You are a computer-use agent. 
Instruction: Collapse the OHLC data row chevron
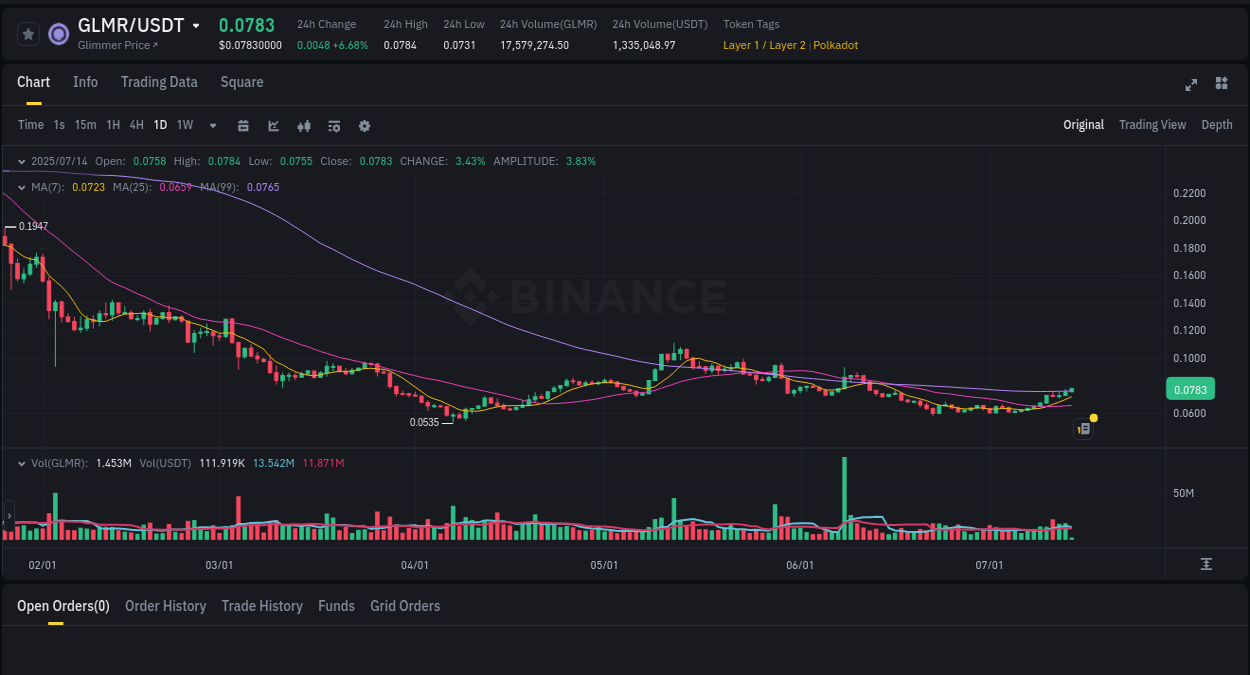(22, 160)
